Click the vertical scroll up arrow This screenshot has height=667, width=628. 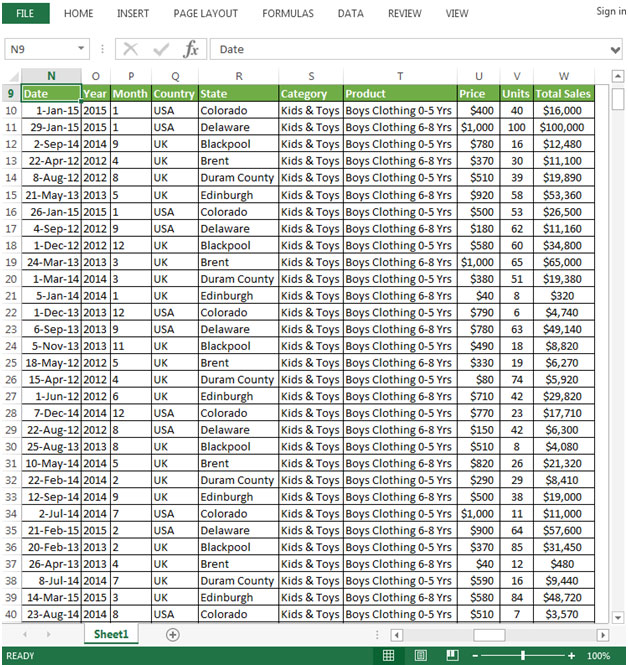point(617,76)
